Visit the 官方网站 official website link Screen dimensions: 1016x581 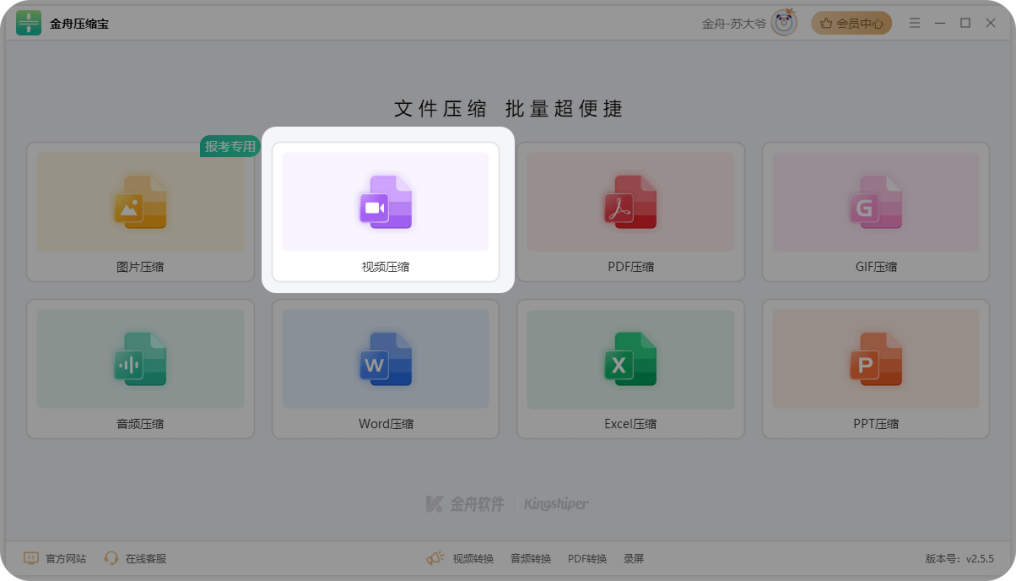point(55,558)
